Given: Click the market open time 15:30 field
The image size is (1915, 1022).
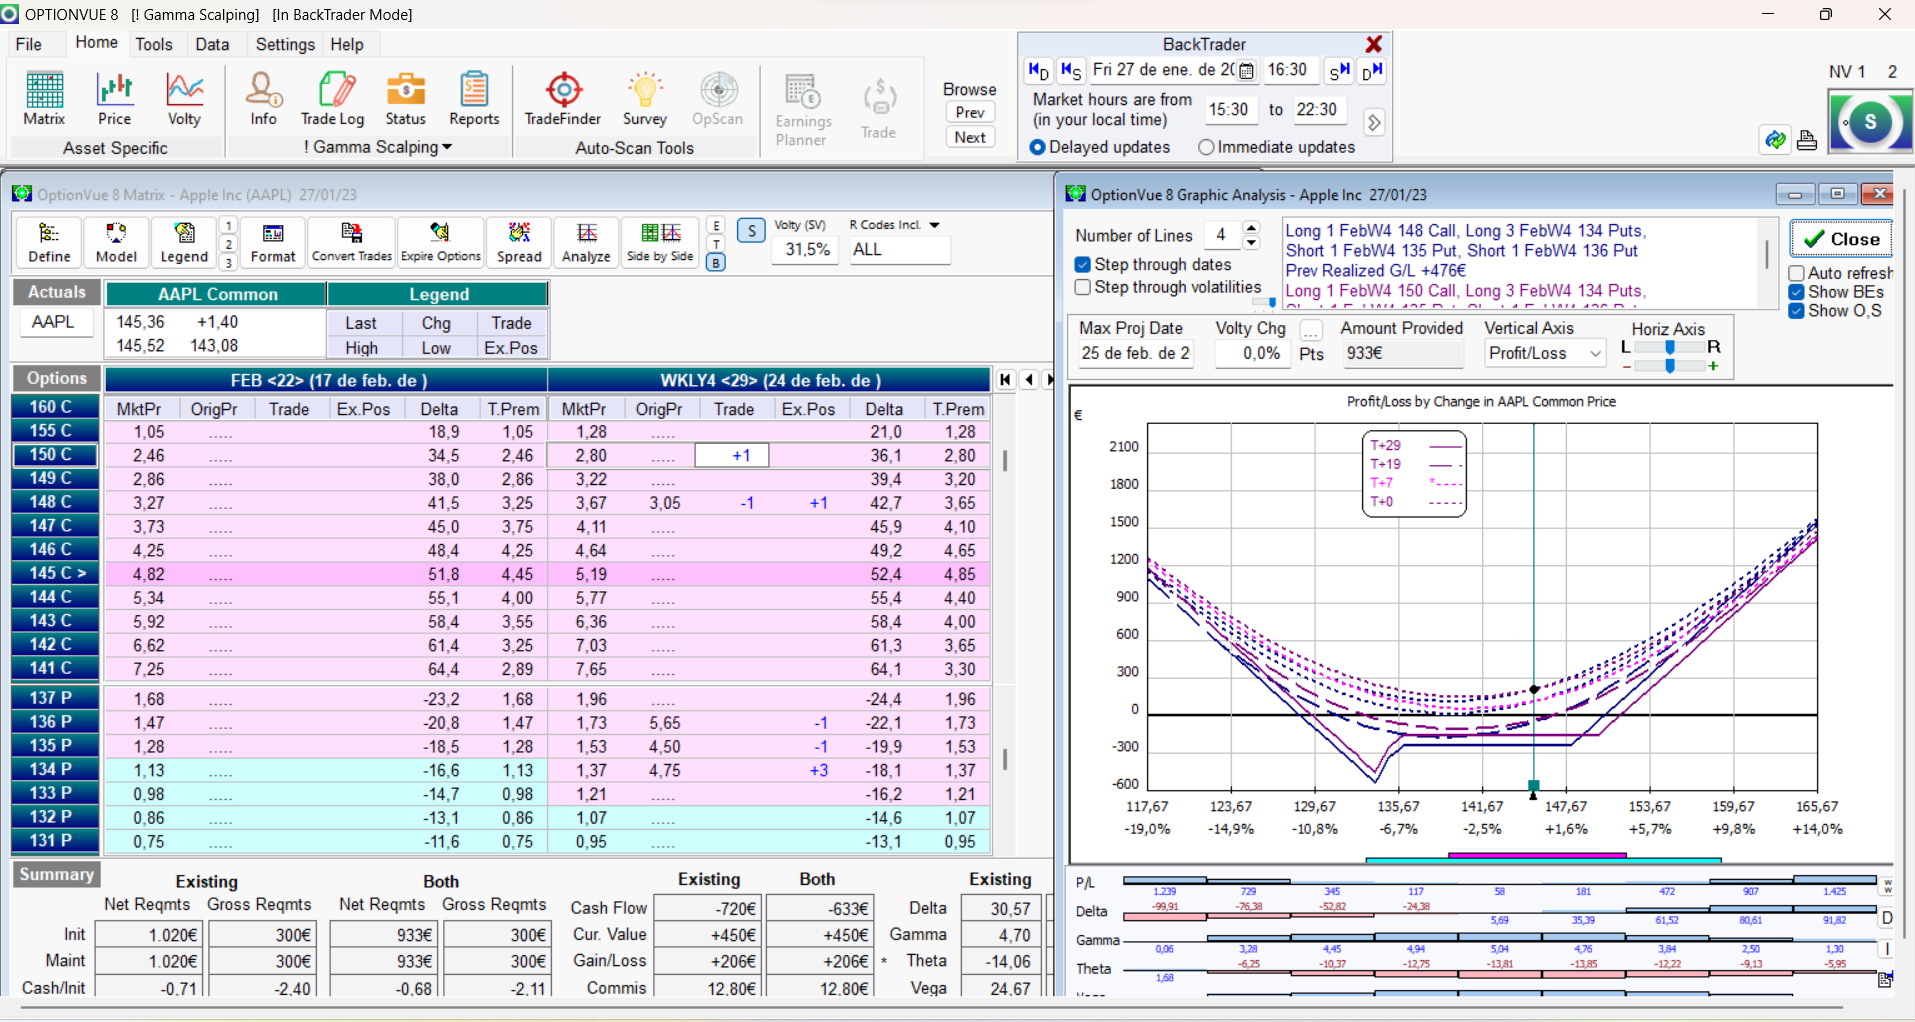Looking at the screenshot, I should click(x=1228, y=110).
